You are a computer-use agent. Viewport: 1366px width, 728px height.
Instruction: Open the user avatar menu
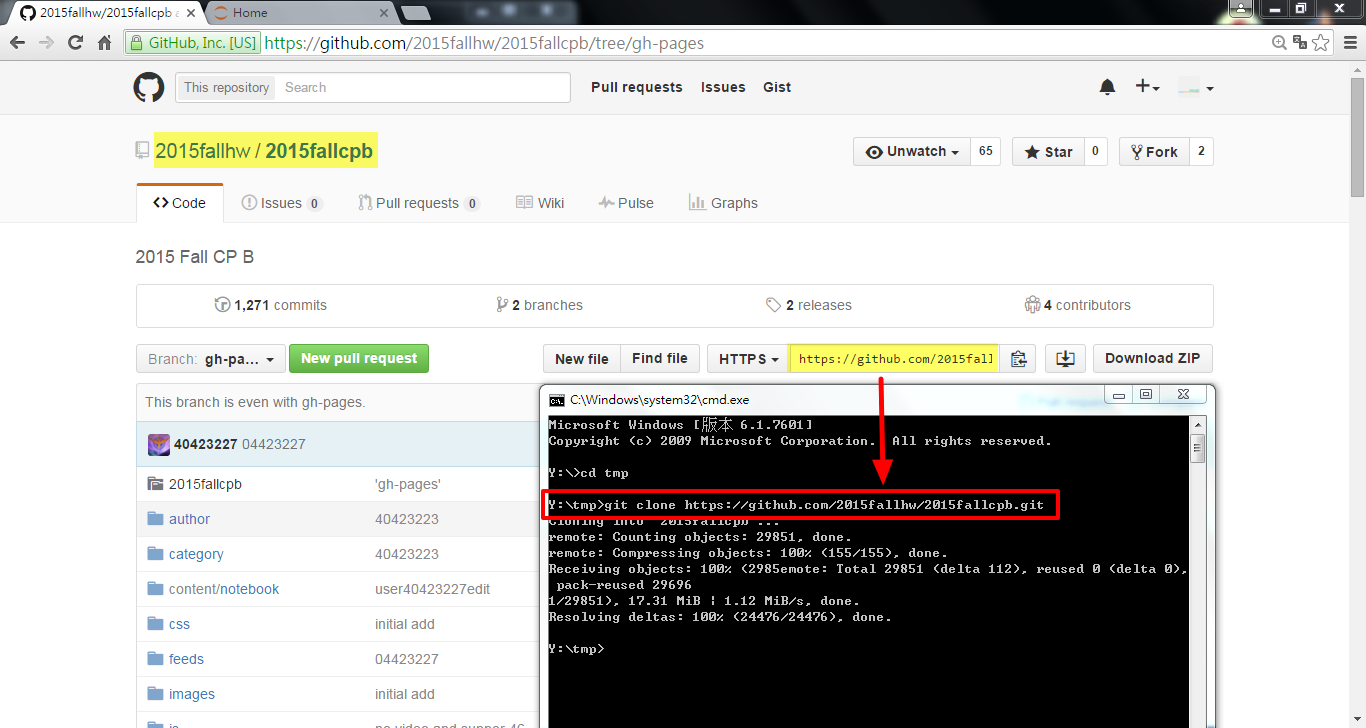coord(1195,88)
